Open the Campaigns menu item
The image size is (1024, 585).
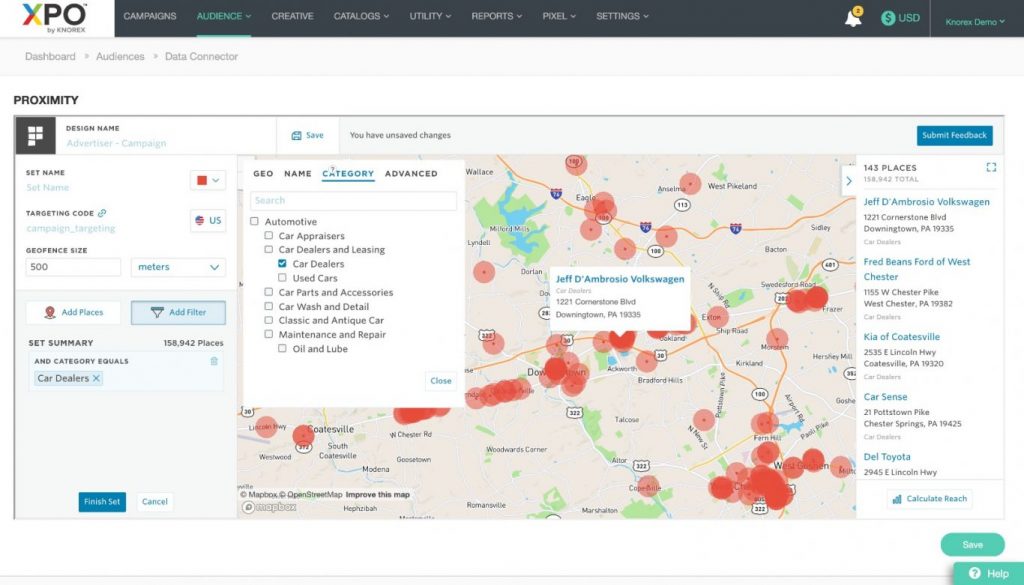pos(150,16)
